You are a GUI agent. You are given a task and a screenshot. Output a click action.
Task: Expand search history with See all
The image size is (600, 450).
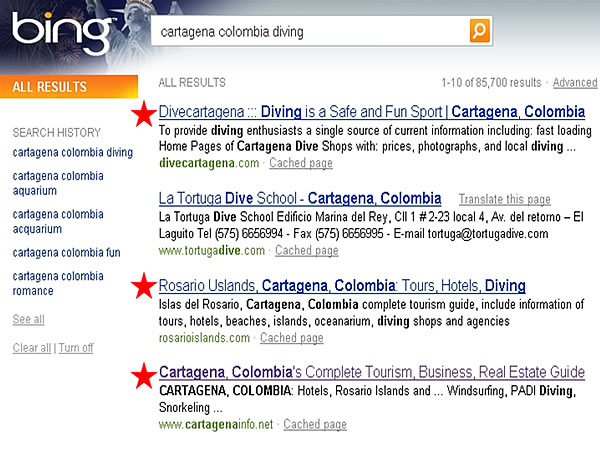pyautogui.click(x=28, y=319)
